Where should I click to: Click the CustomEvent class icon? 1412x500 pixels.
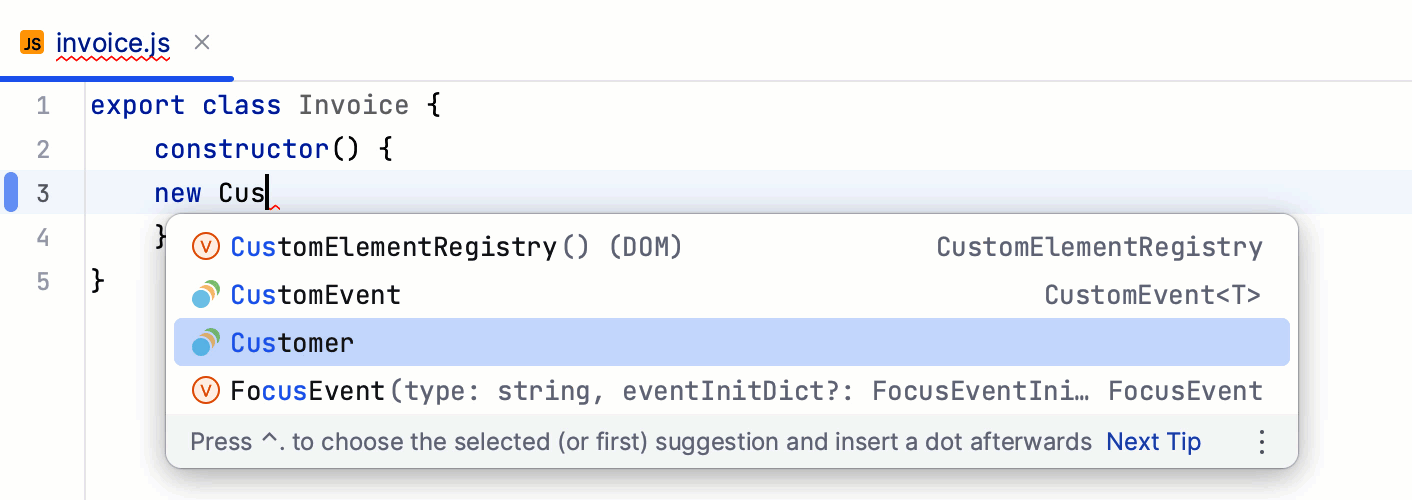[x=205, y=295]
